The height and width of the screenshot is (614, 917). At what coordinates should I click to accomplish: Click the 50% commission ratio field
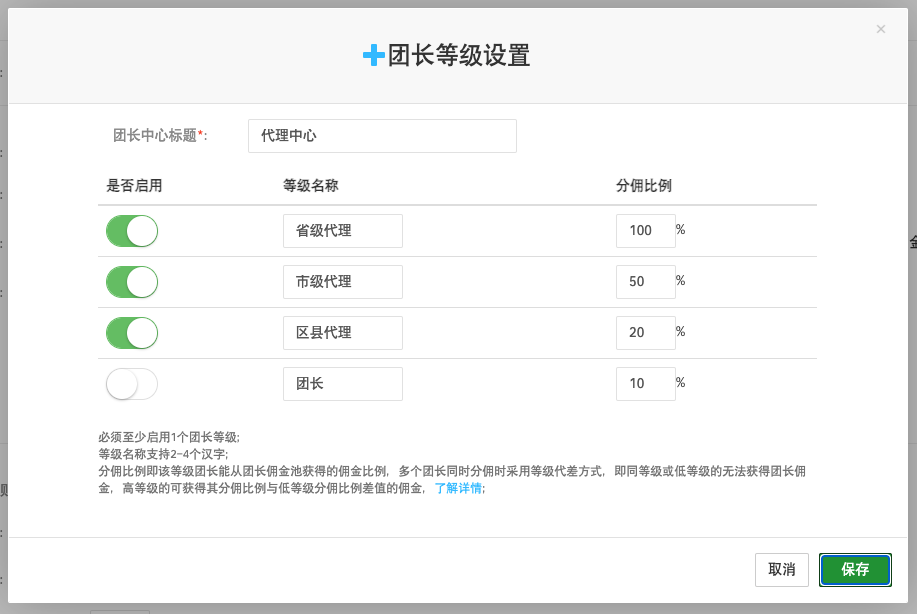coord(645,282)
